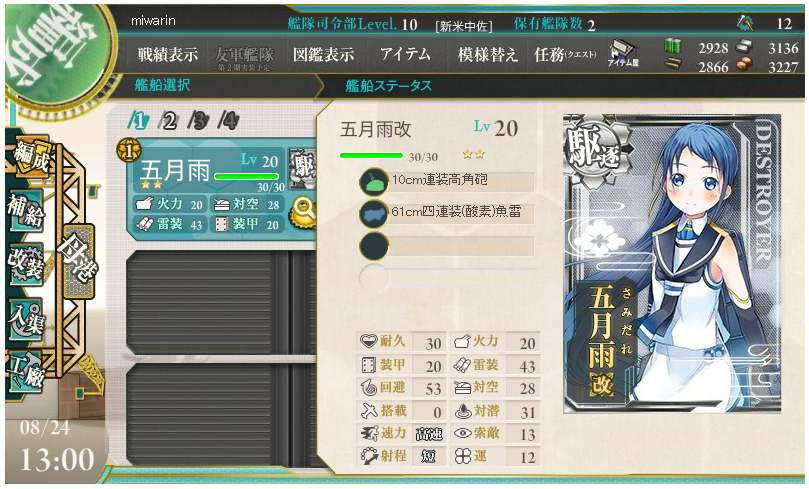Return to 母港 home port badge
The height and width of the screenshot is (489, 809).
tap(79, 261)
